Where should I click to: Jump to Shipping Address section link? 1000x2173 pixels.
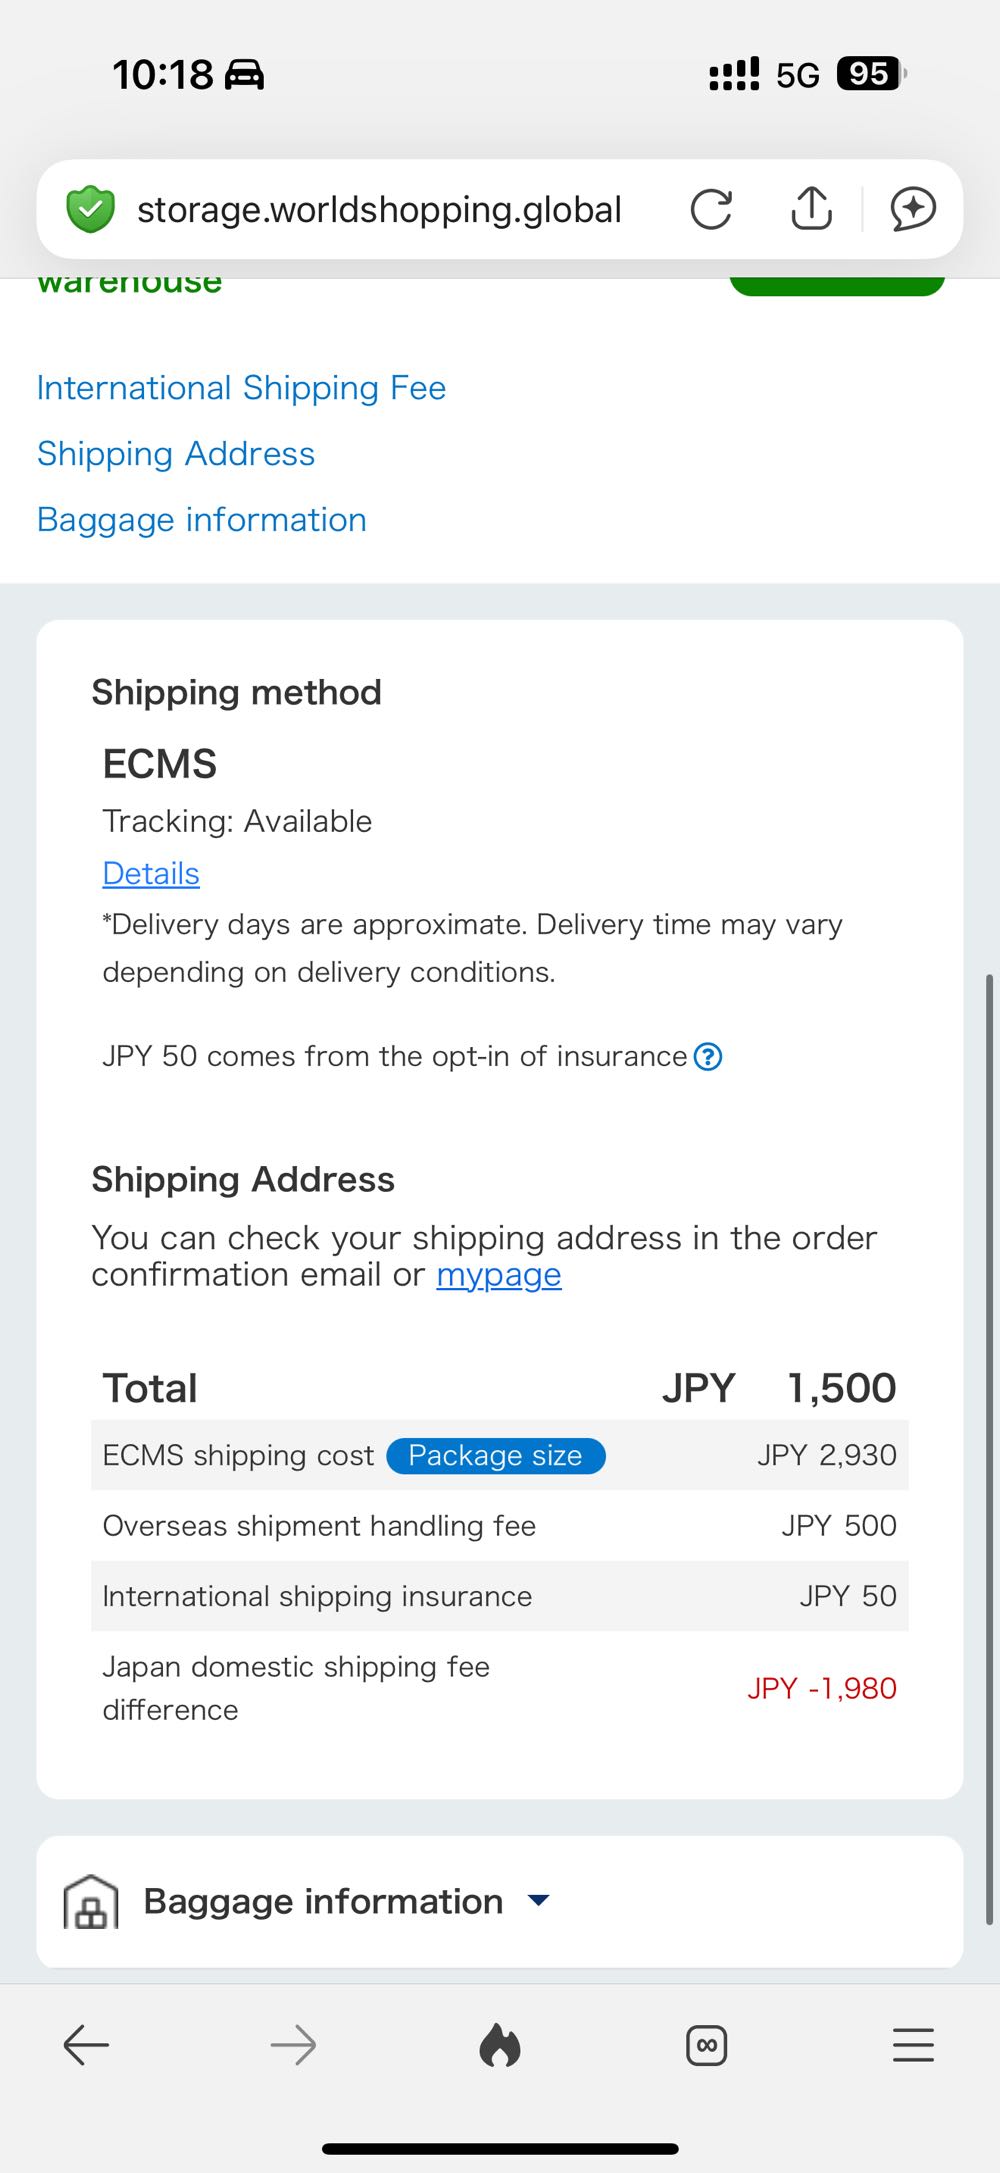(176, 454)
